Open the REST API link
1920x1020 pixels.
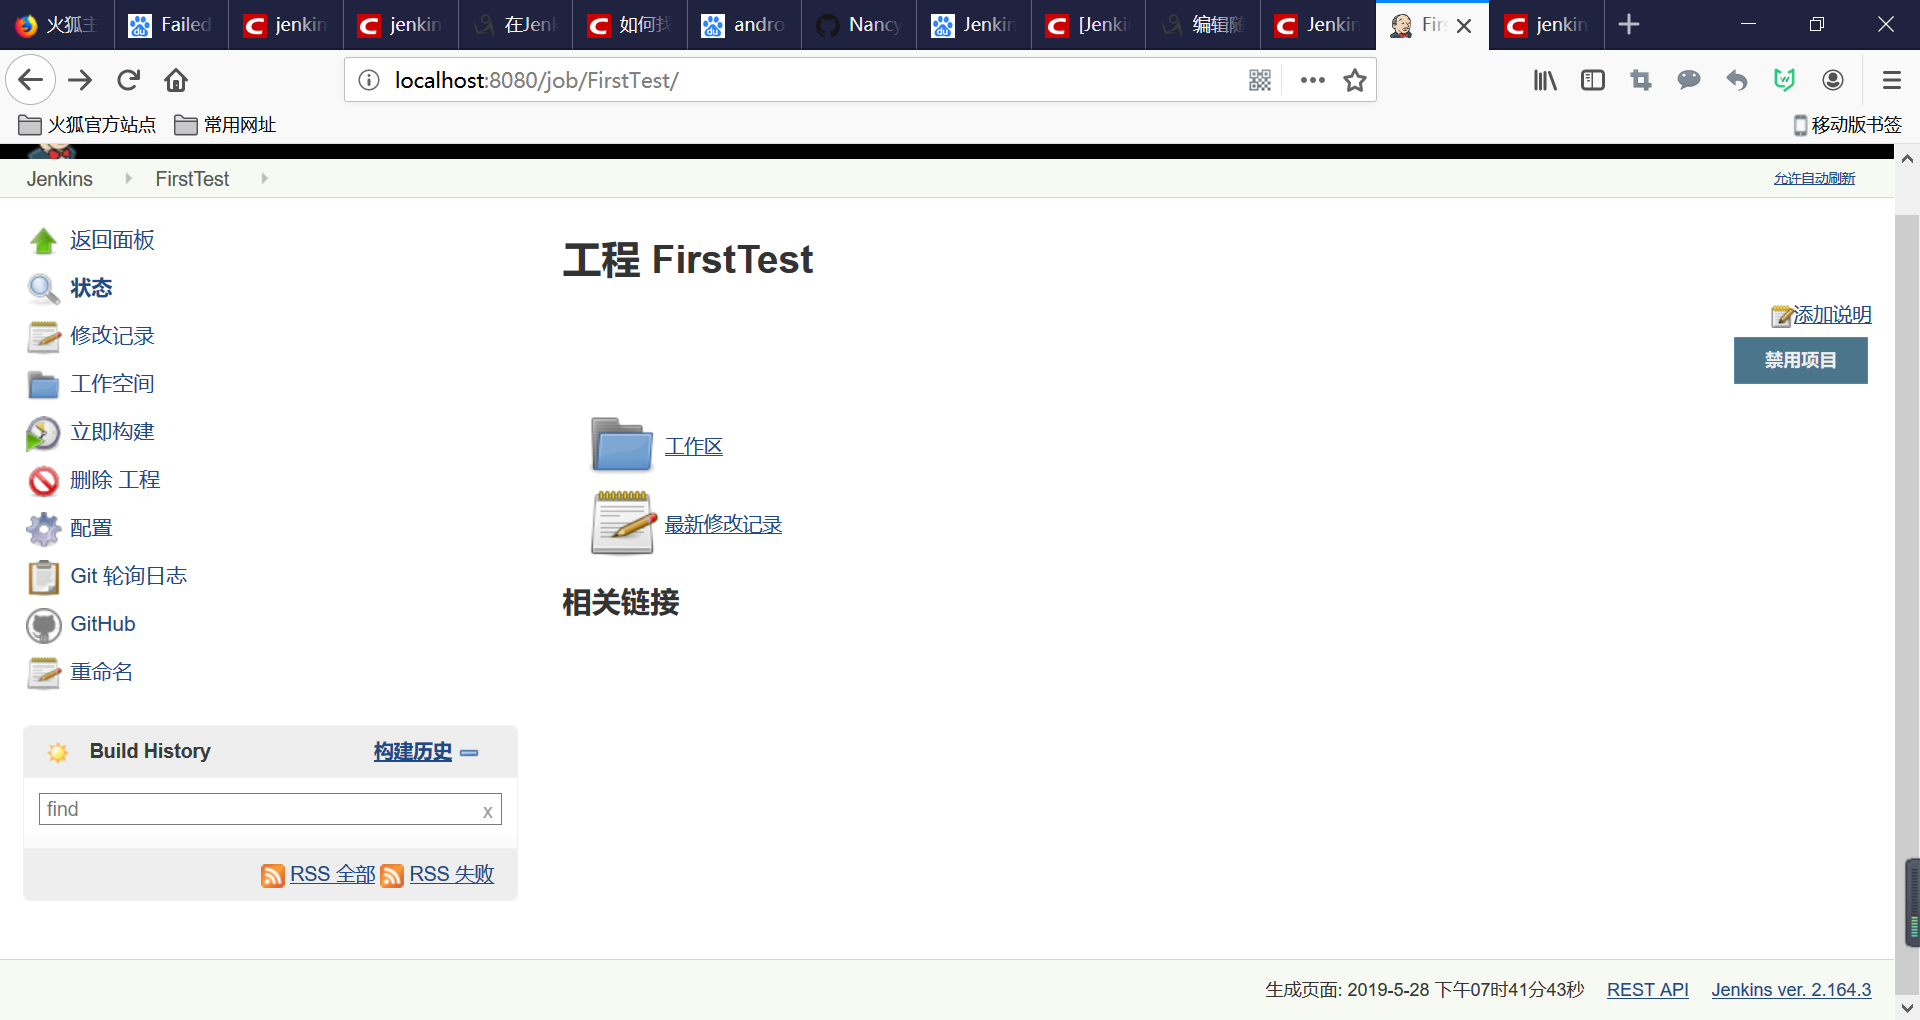click(x=1647, y=990)
